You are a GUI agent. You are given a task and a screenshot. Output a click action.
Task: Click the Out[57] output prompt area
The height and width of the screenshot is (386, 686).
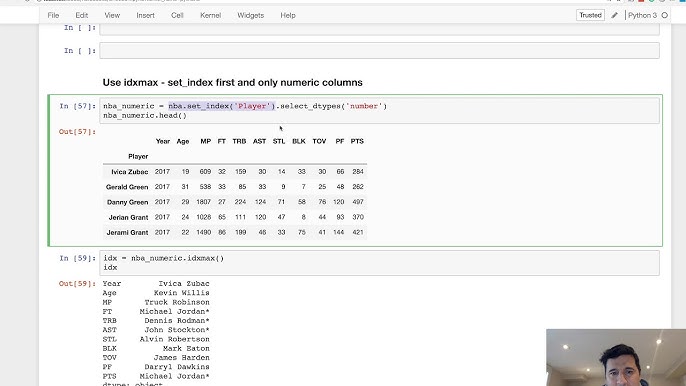[x=77, y=132]
